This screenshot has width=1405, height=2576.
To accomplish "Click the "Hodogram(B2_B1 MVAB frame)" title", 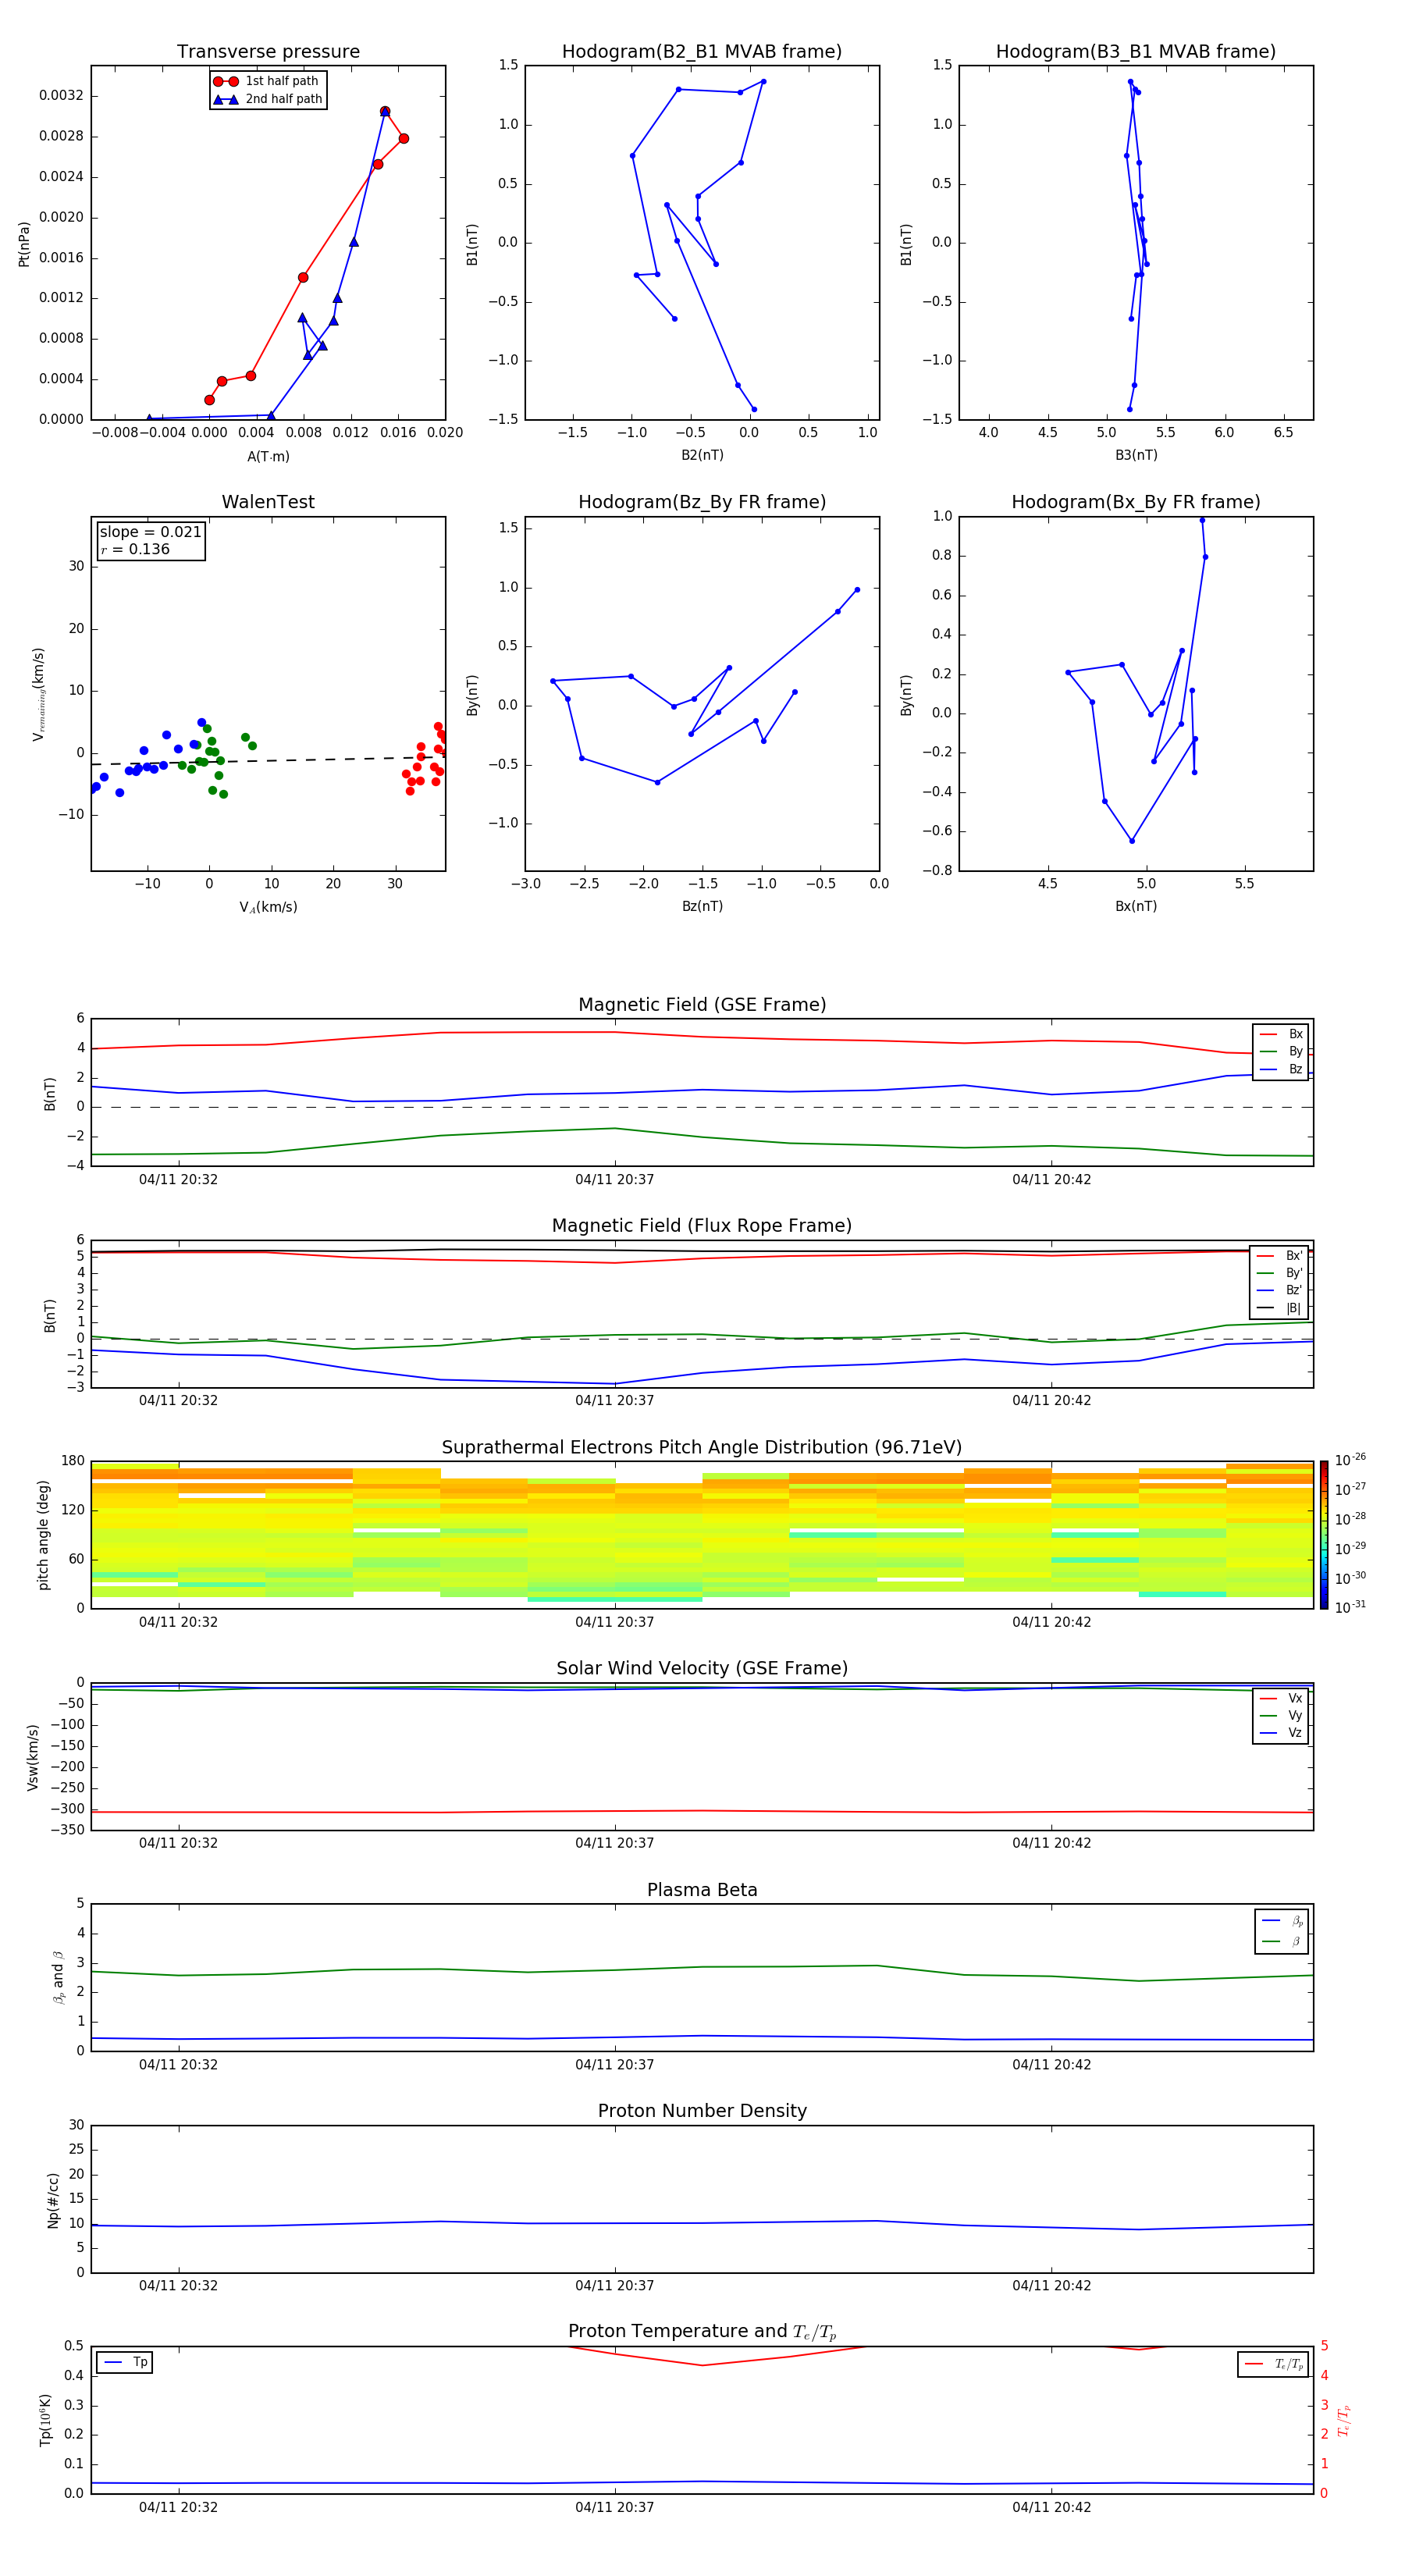I will click(702, 51).
